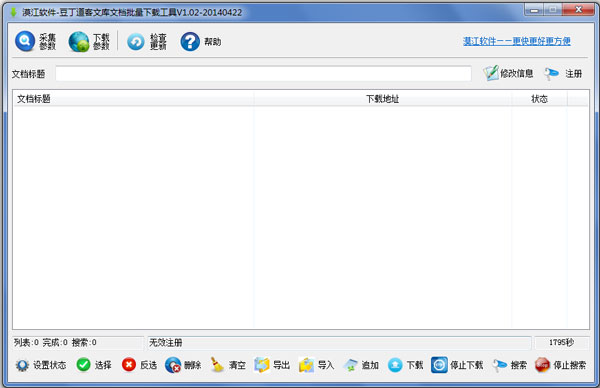Close the application window
This screenshot has height=388, width=600.
pyautogui.click(x=579, y=10)
